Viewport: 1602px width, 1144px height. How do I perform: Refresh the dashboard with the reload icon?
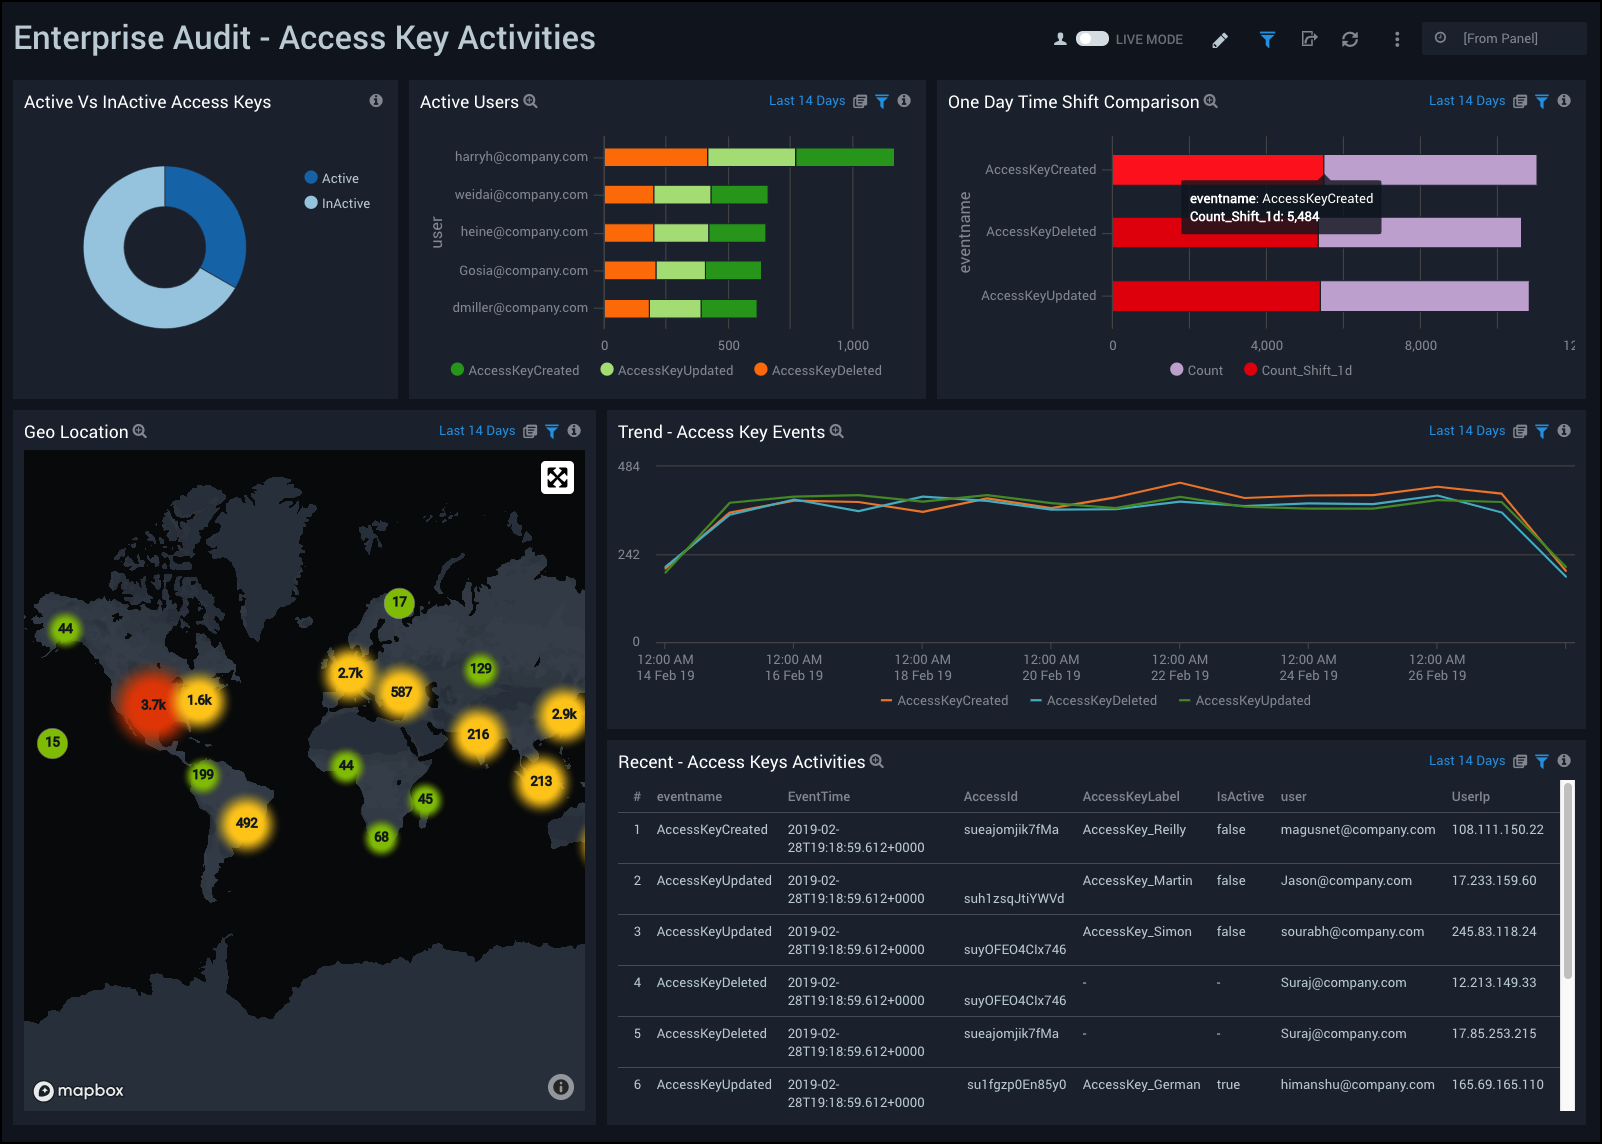(1350, 39)
